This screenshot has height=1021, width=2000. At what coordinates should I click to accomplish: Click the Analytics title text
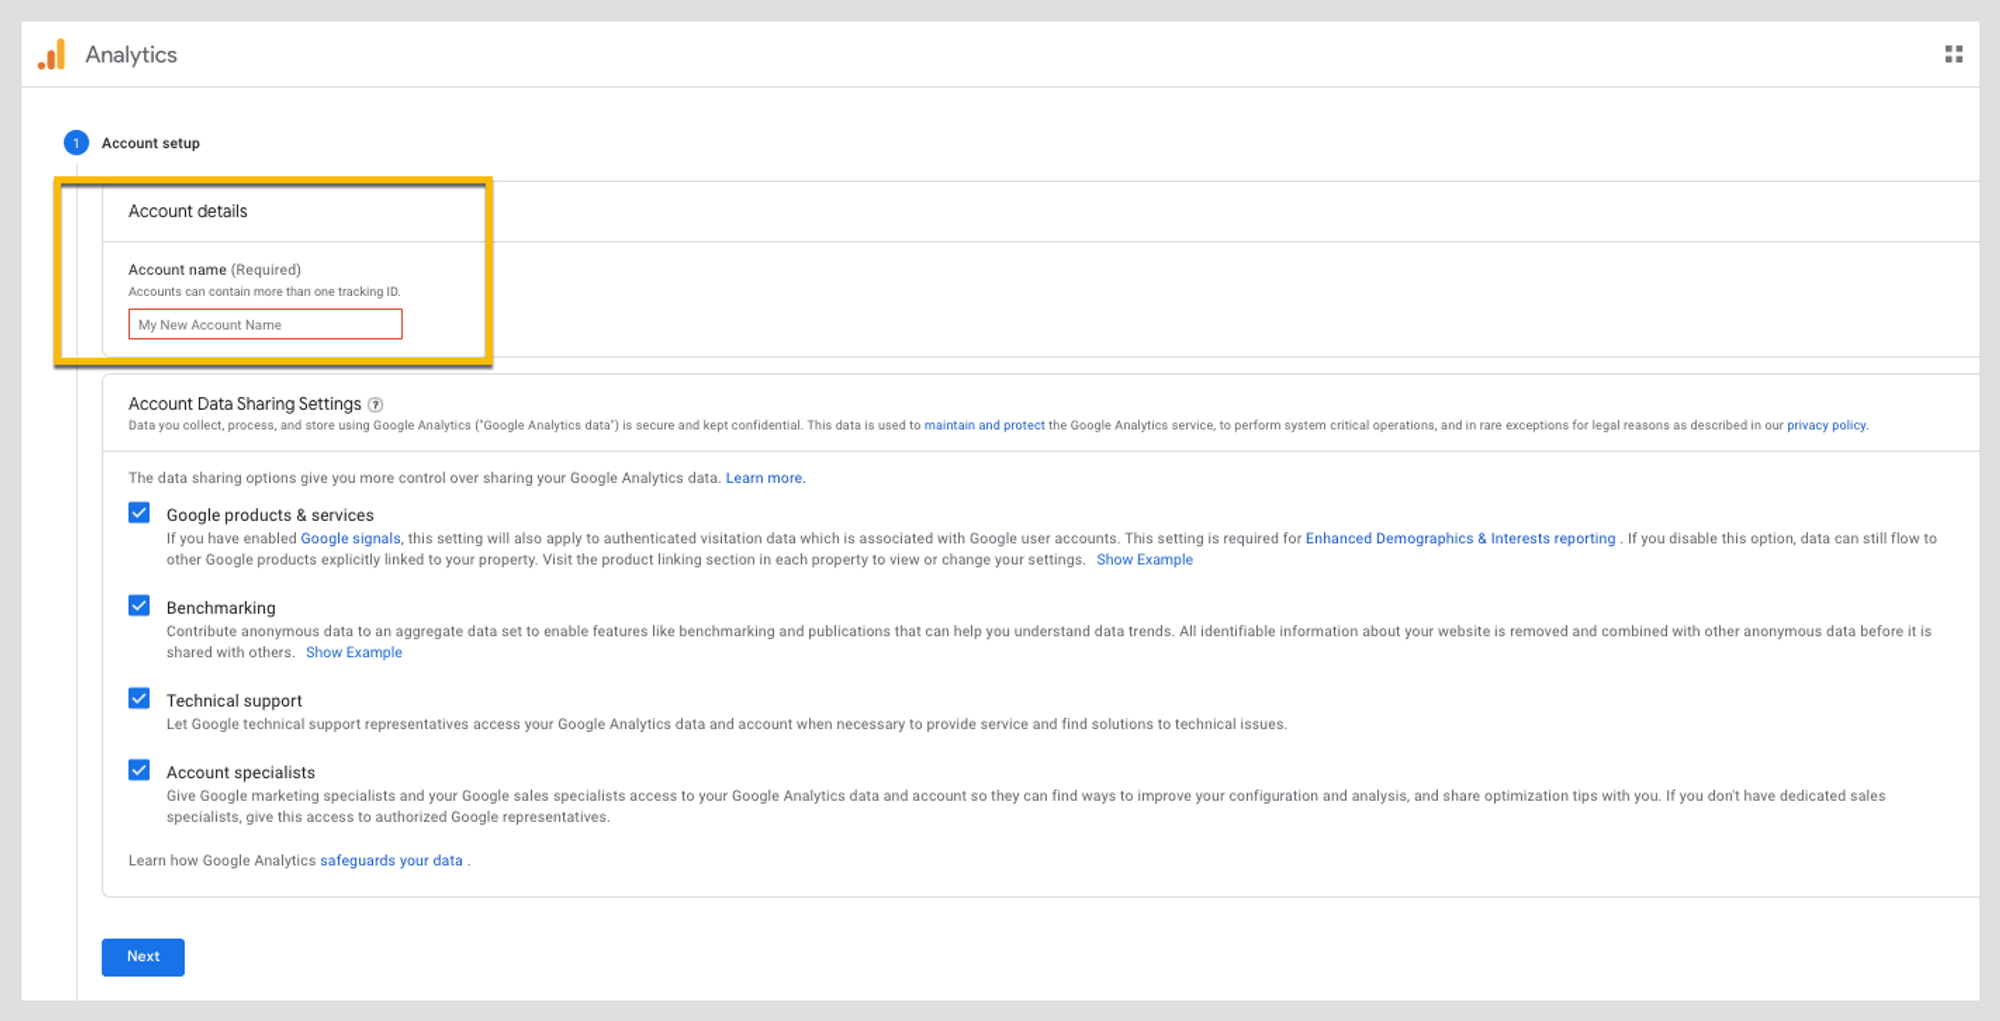coord(131,55)
